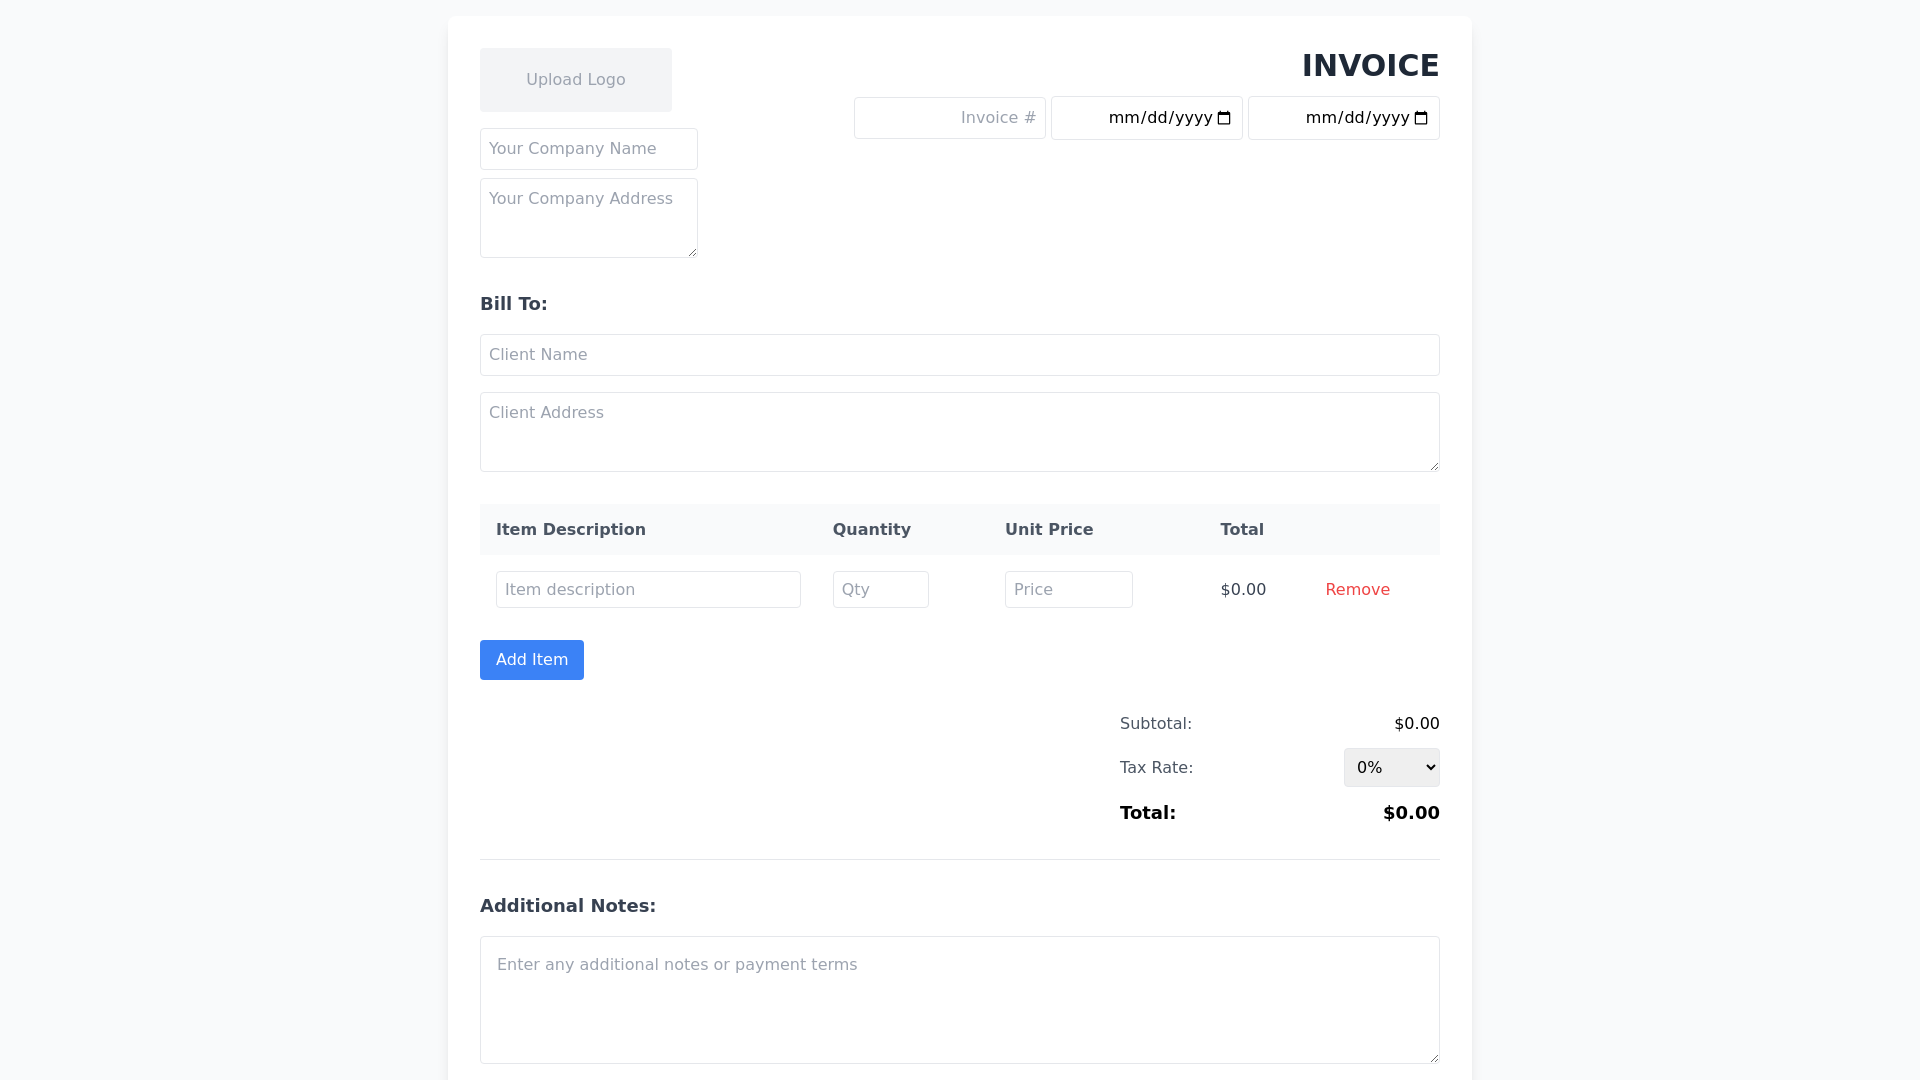Click the Additional Notes: heading
The width and height of the screenshot is (1920, 1080).
[x=568, y=906]
